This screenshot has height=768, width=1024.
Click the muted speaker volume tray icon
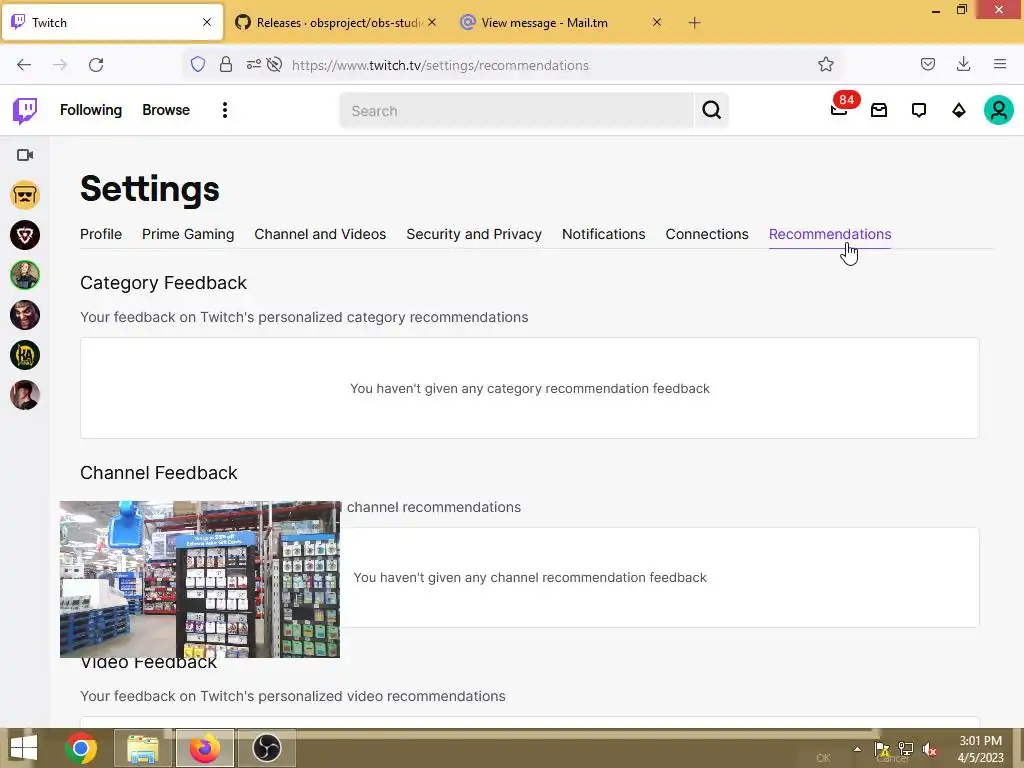(x=930, y=749)
